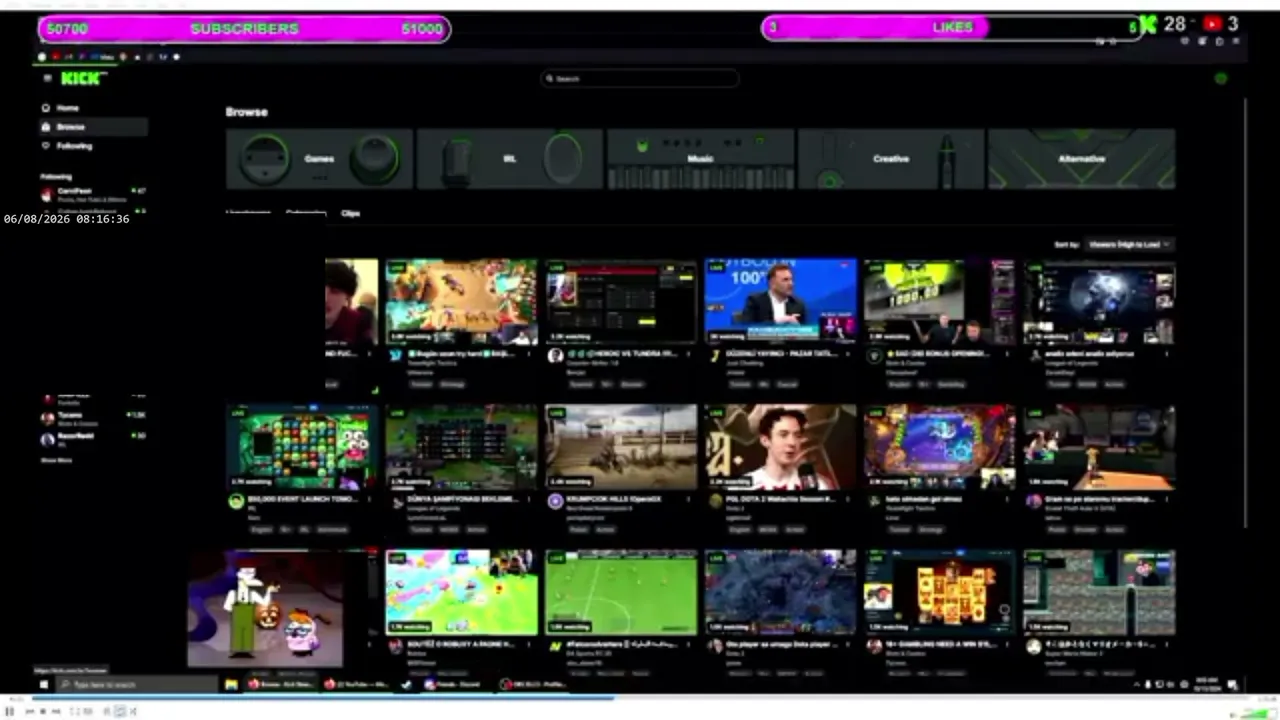Open the Alternative category card
The image size is (1280, 720).
[1082, 158]
